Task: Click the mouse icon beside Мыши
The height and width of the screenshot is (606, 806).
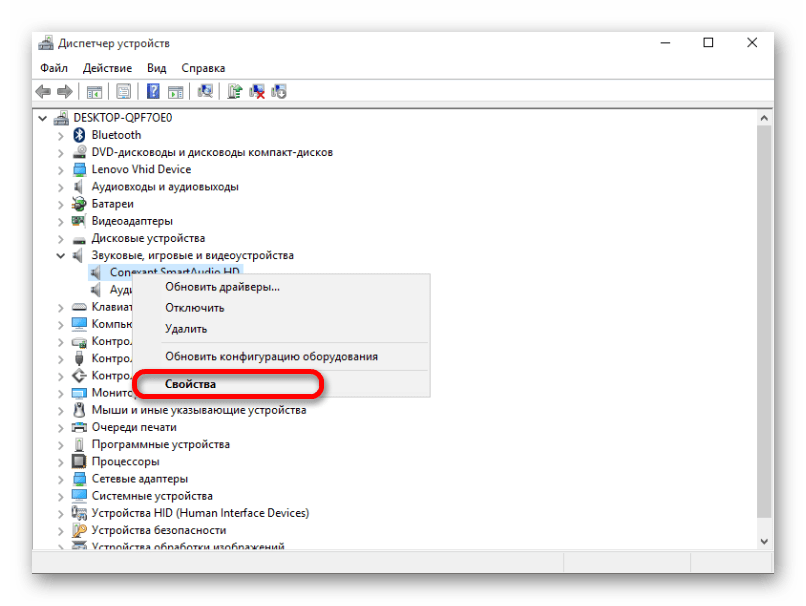Action: [79, 410]
